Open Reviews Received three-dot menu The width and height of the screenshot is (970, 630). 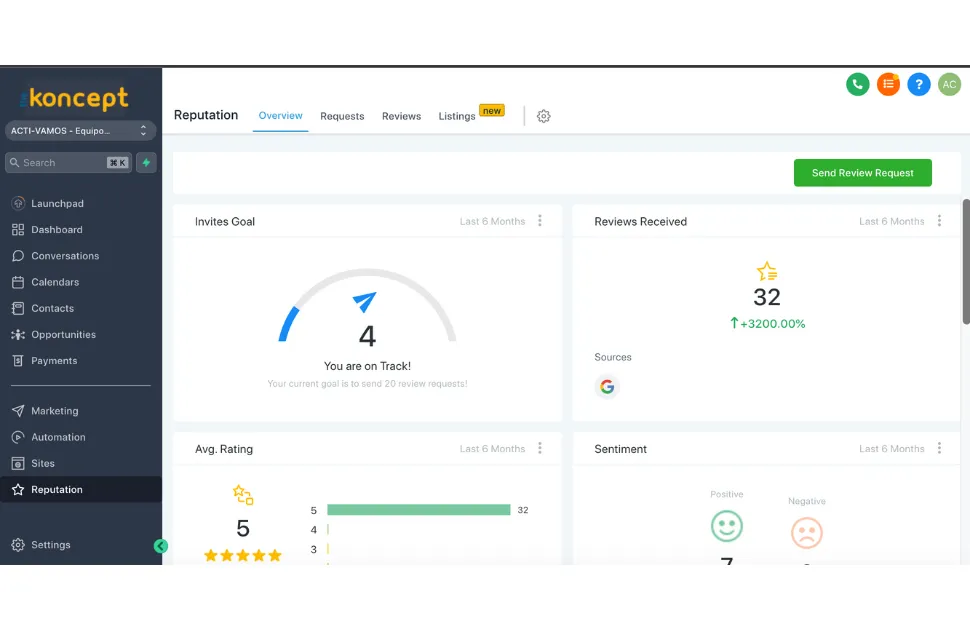pyautogui.click(x=939, y=221)
